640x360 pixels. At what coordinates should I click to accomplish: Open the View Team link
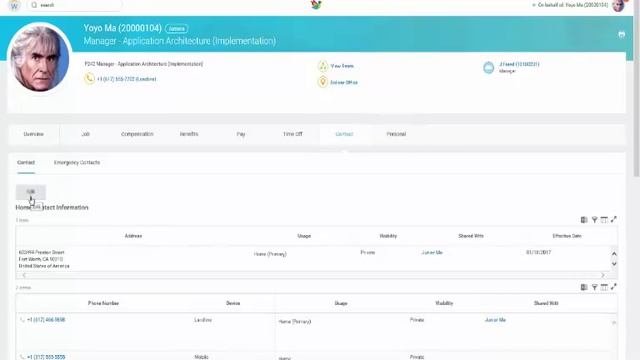pyautogui.click(x=342, y=66)
